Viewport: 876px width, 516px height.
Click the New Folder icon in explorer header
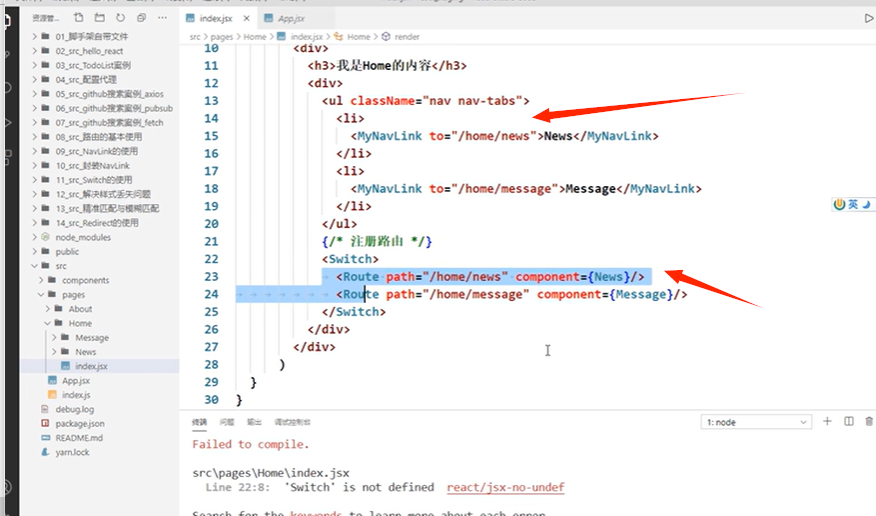[99, 18]
